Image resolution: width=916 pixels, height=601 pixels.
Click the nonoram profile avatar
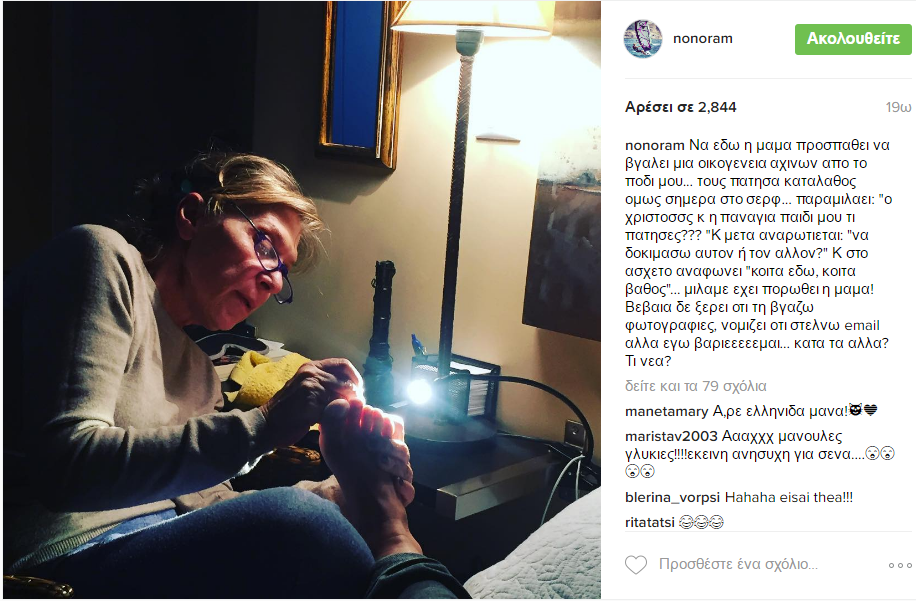pyautogui.click(x=643, y=39)
